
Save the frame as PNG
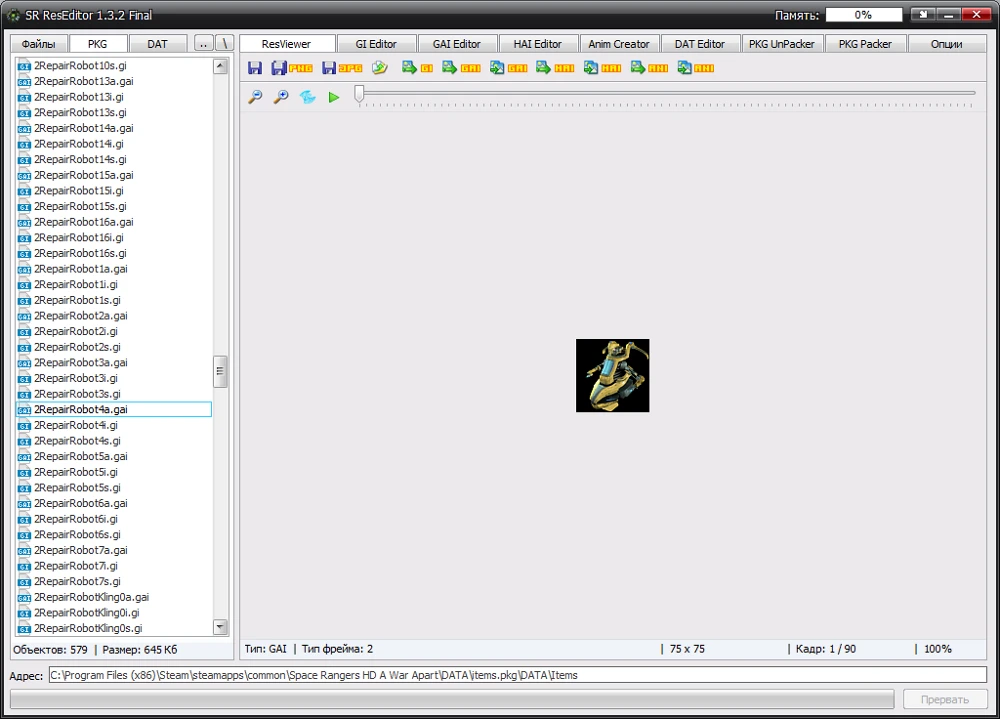292,68
